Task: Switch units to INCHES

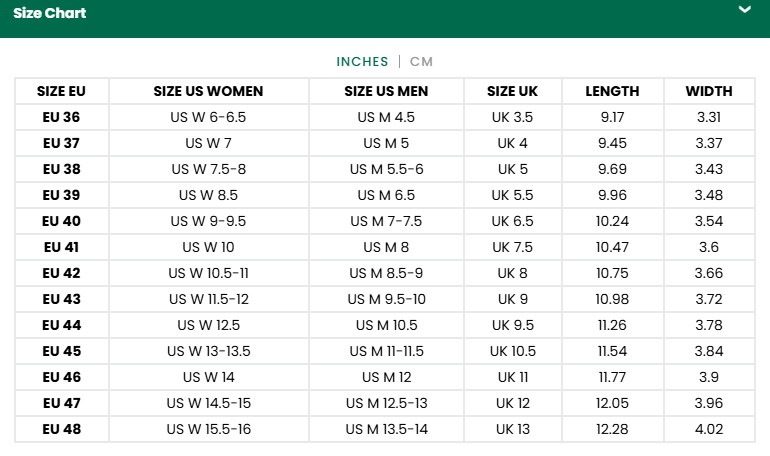Action: pyautogui.click(x=362, y=61)
